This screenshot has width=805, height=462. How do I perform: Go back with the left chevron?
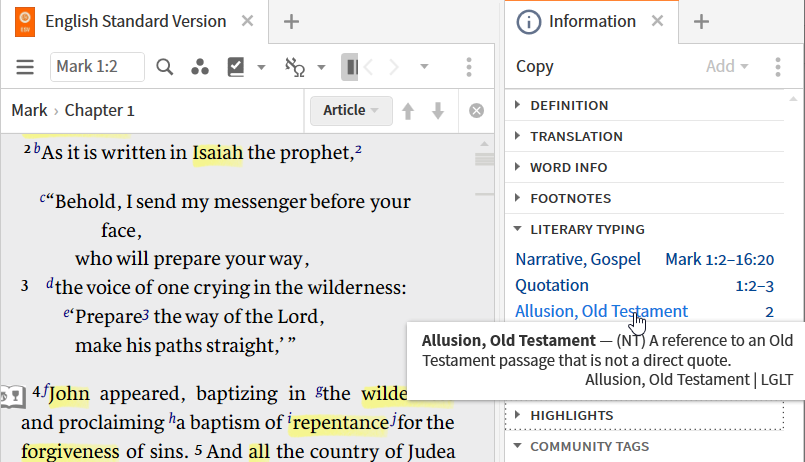click(x=368, y=67)
